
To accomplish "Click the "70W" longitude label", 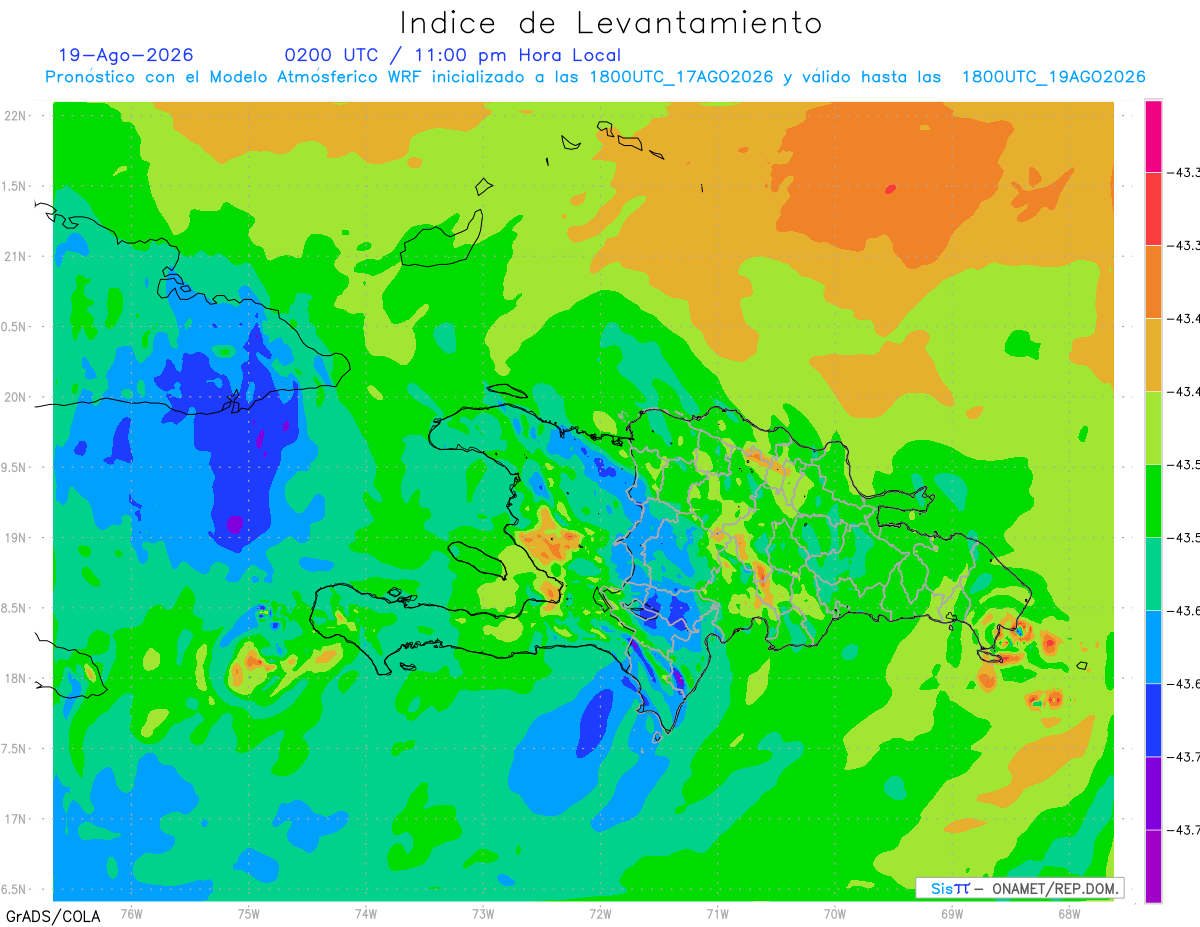I will click(834, 913).
